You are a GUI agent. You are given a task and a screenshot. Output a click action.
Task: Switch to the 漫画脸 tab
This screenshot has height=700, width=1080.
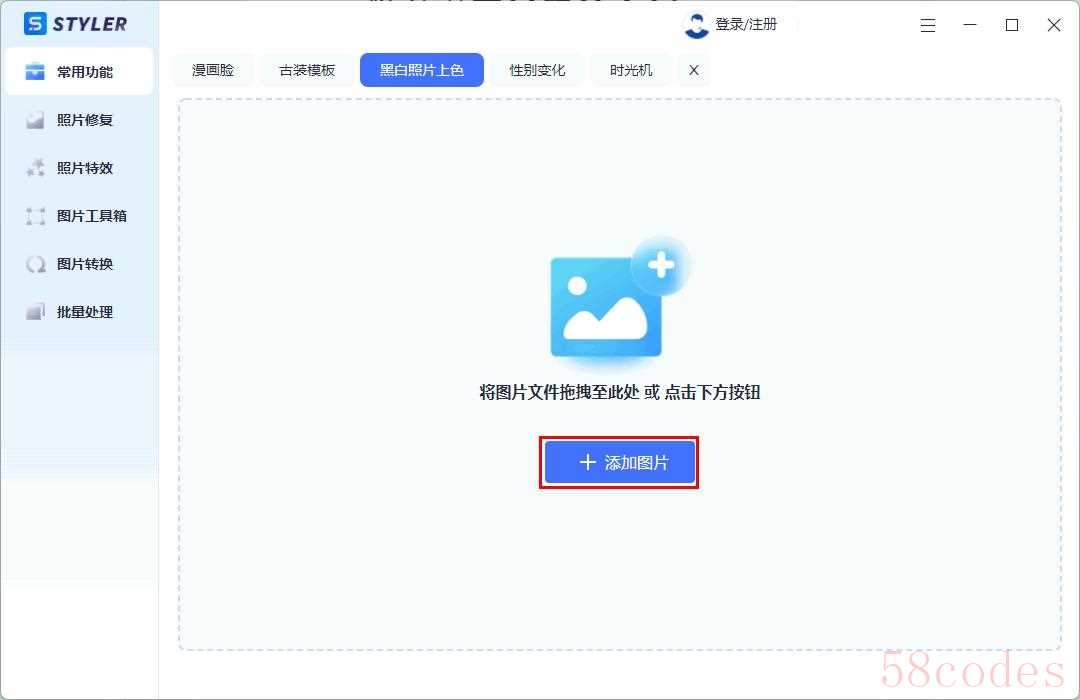tap(213, 70)
